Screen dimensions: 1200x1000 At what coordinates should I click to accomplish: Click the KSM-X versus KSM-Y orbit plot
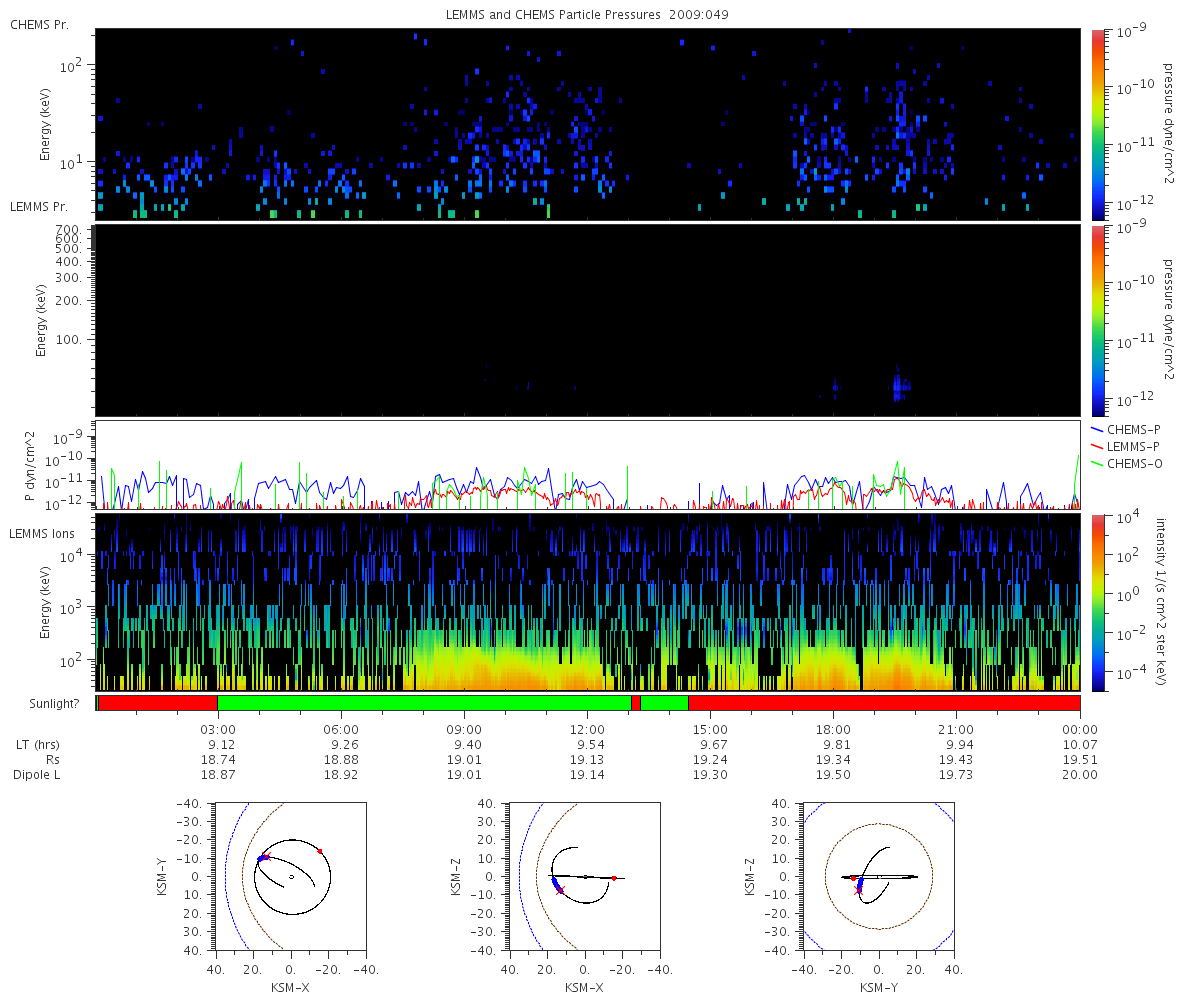290,877
